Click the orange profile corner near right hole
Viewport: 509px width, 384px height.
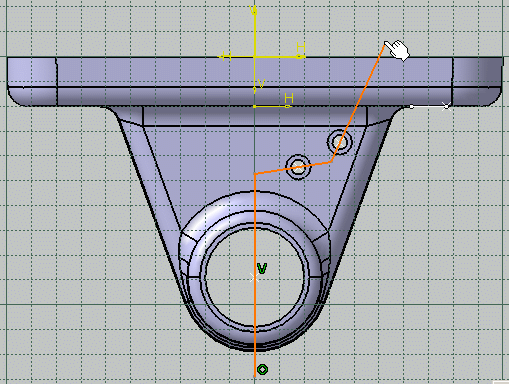pyautogui.click(x=331, y=162)
